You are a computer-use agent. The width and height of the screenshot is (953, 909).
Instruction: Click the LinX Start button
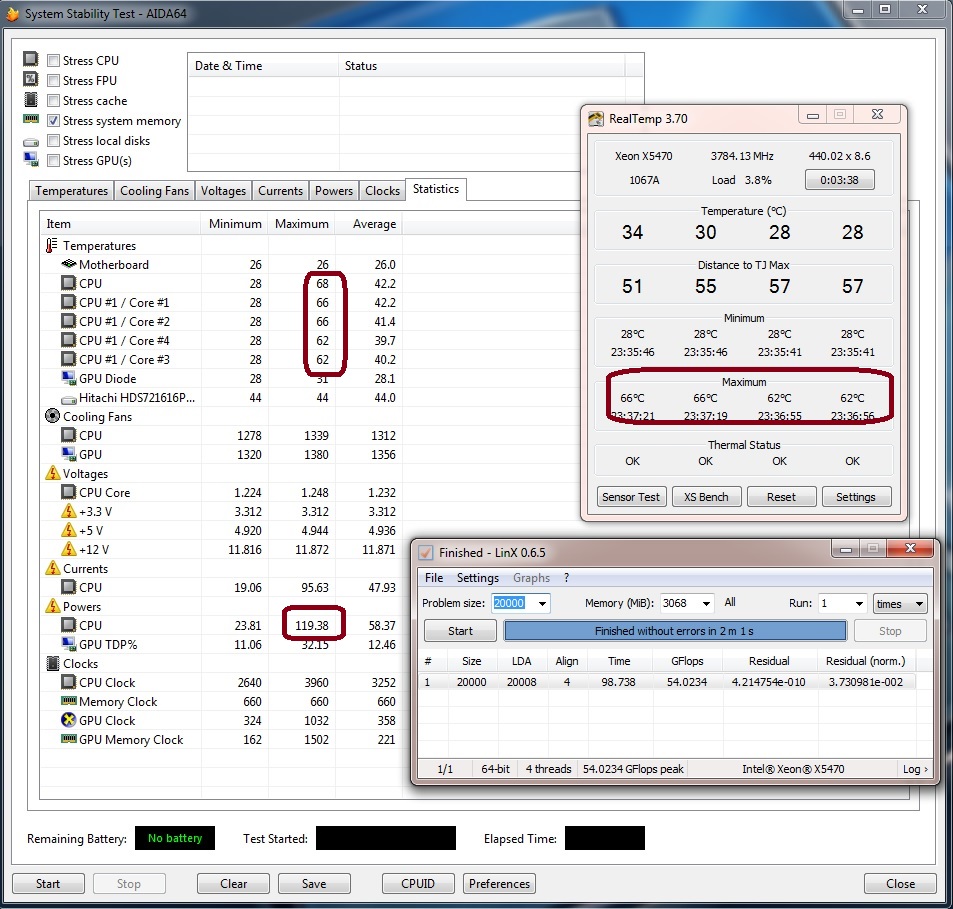coord(460,631)
